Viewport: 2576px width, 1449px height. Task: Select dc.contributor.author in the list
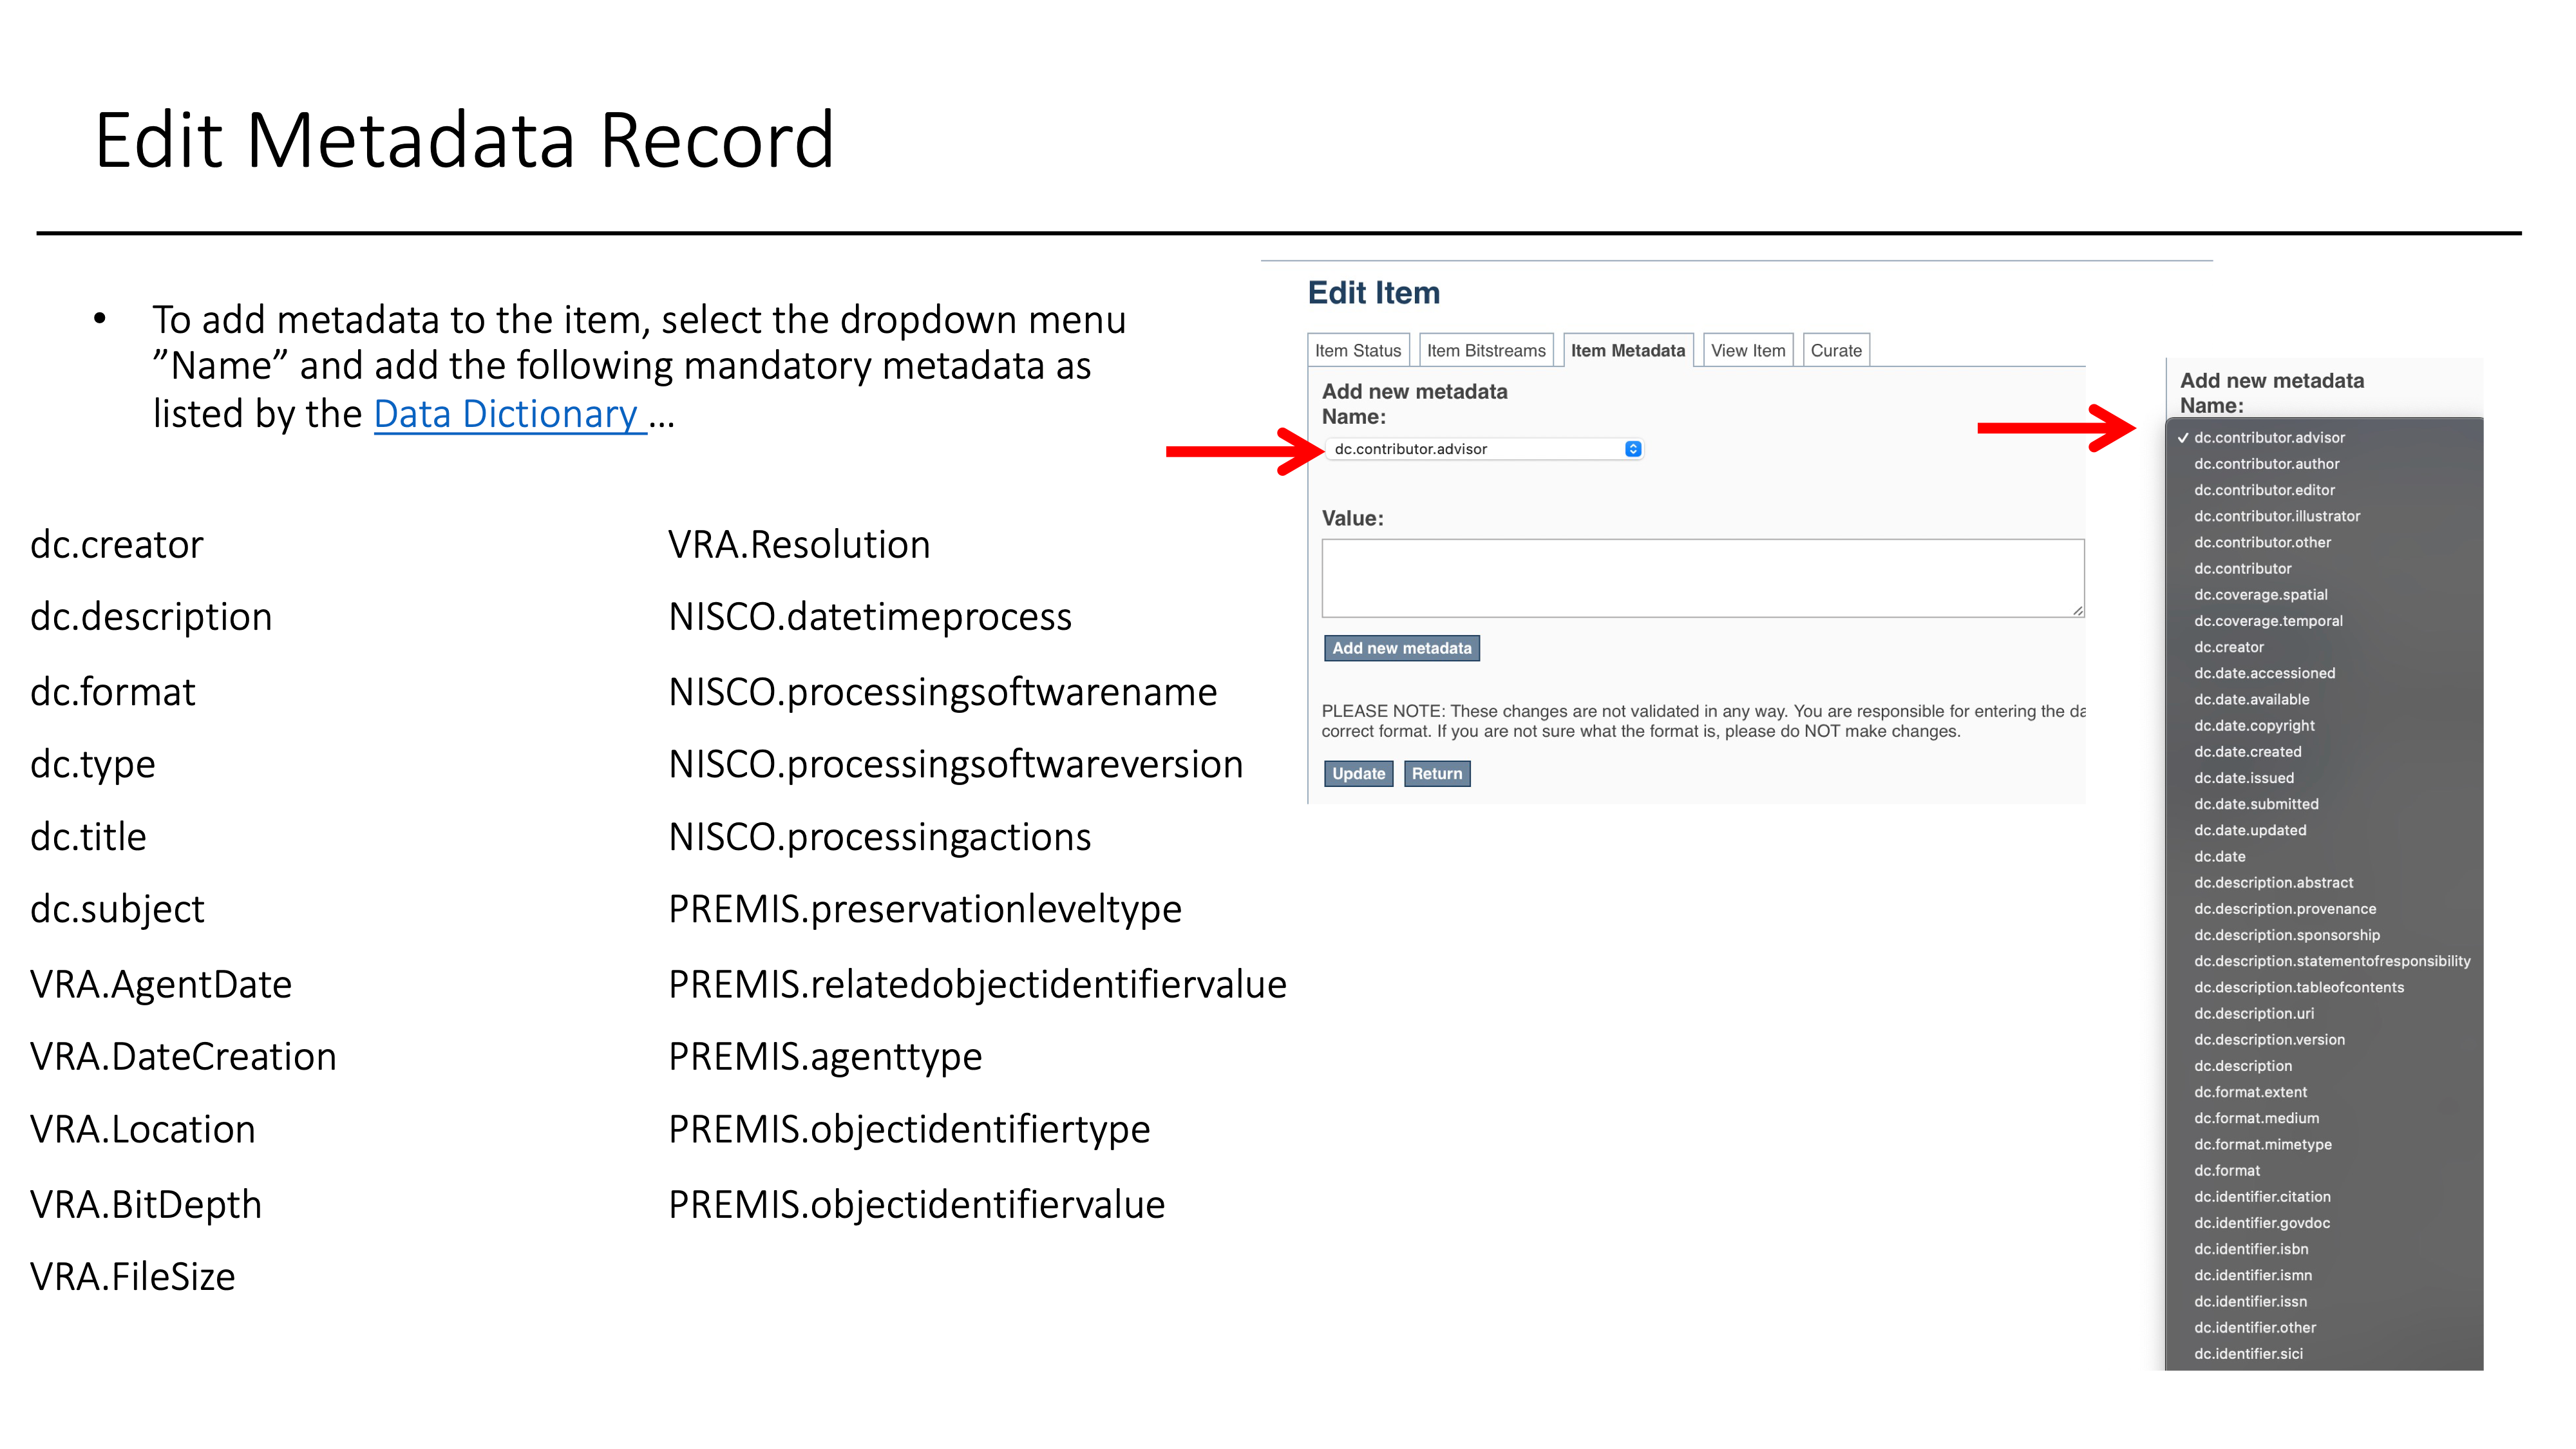click(x=2266, y=464)
